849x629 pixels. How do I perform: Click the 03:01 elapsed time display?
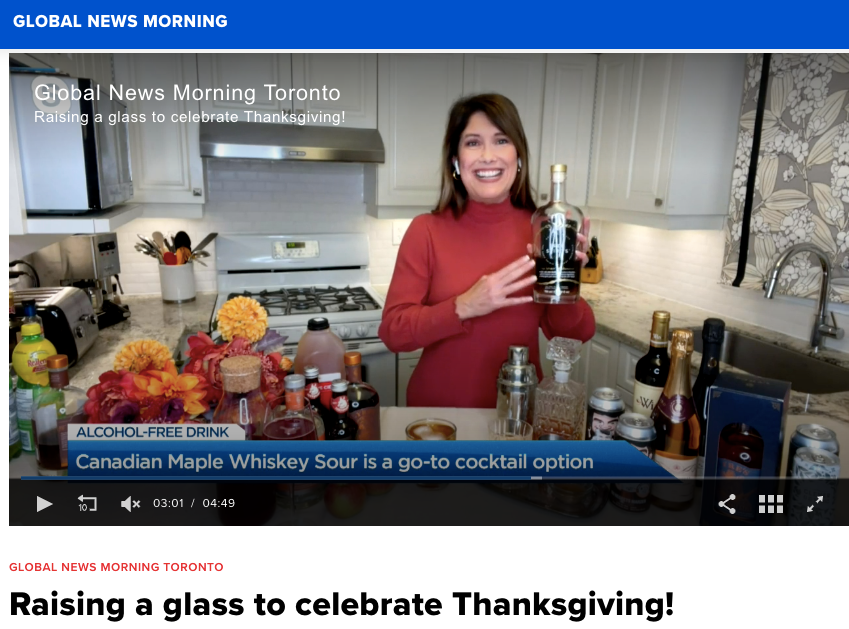168,503
